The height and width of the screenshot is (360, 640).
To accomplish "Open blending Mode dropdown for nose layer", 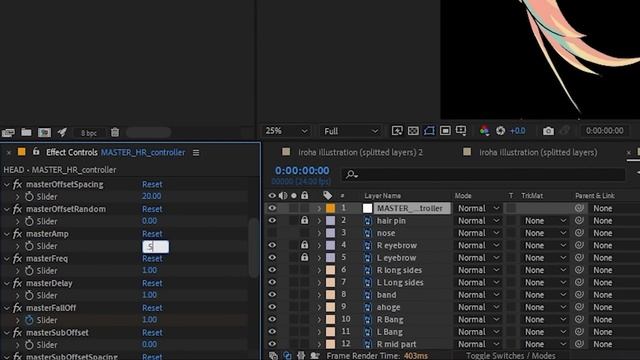I will [478, 233].
